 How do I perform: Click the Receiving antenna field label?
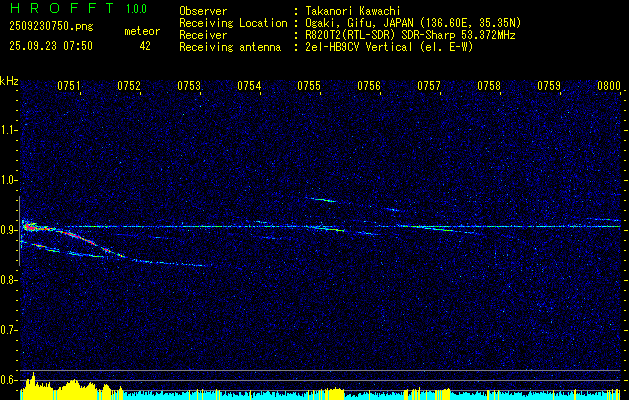tap(230, 47)
